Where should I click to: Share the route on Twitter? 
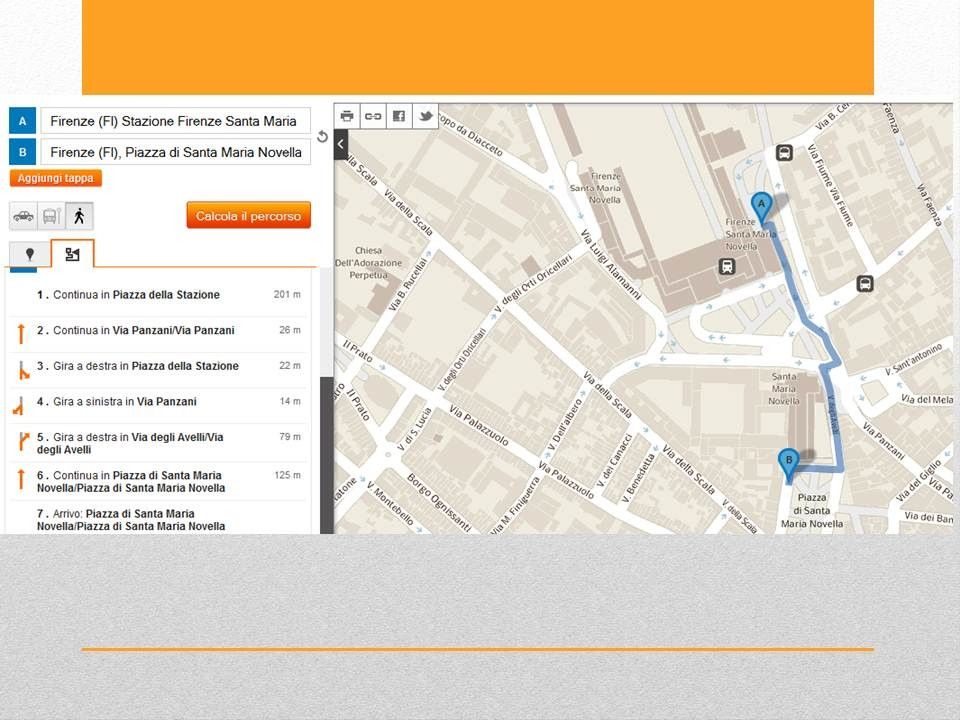[425, 116]
